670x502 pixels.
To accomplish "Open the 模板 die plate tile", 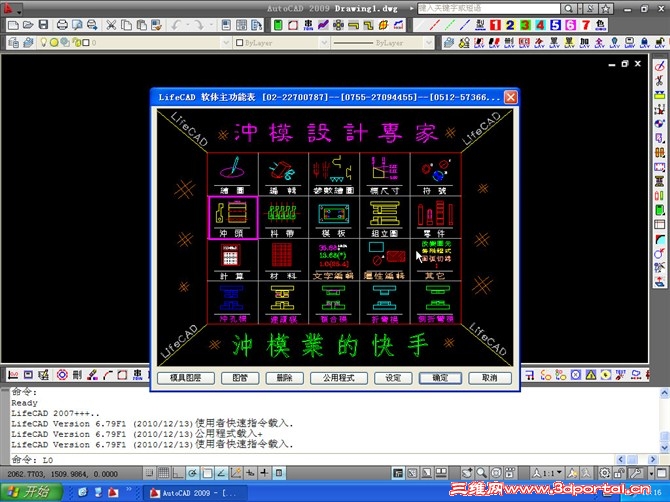I will click(x=334, y=217).
